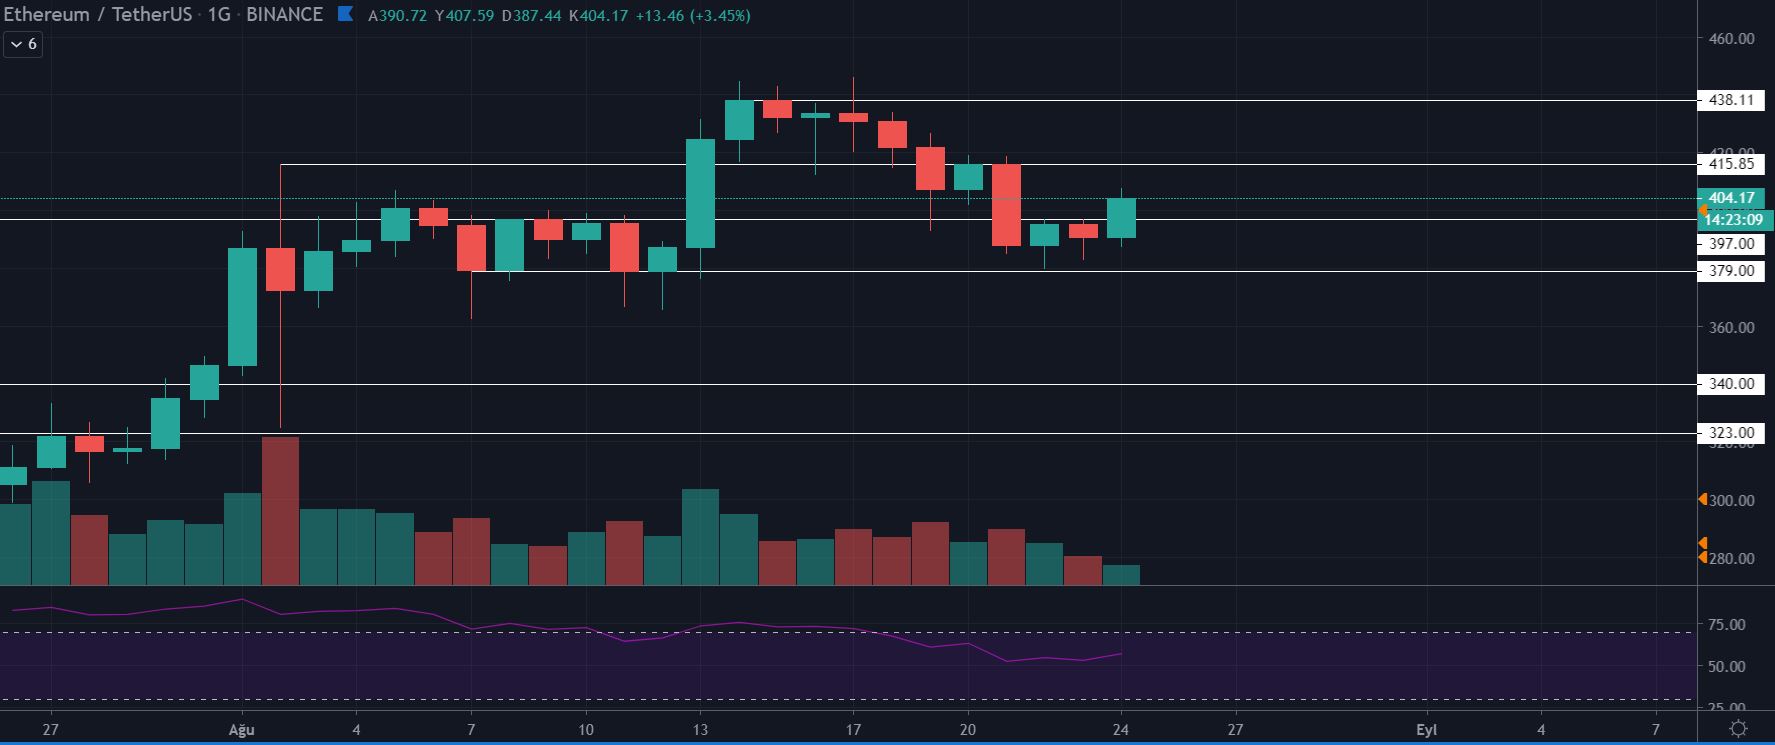This screenshot has width=1775, height=745.
Task: Select the 1G interval label
Action: pos(219,14)
